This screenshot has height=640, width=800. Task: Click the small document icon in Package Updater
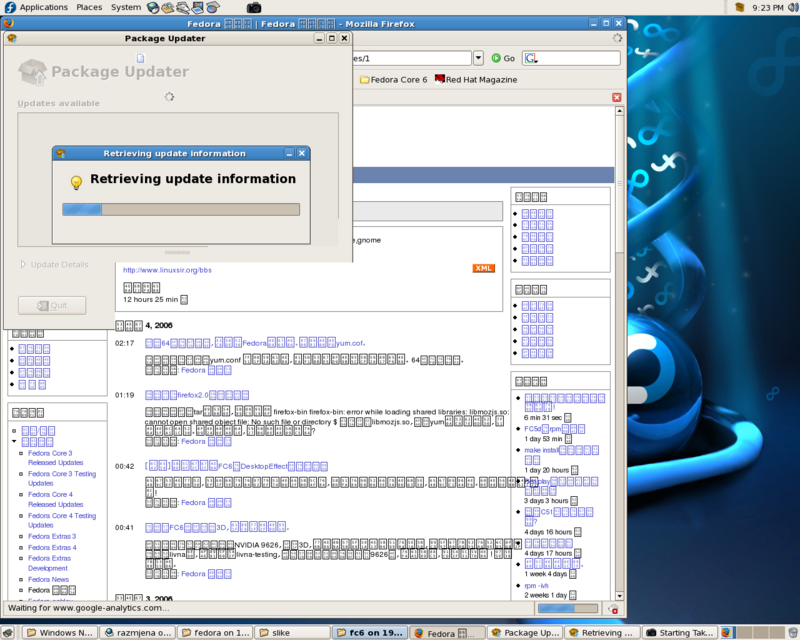(x=140, y=58)
